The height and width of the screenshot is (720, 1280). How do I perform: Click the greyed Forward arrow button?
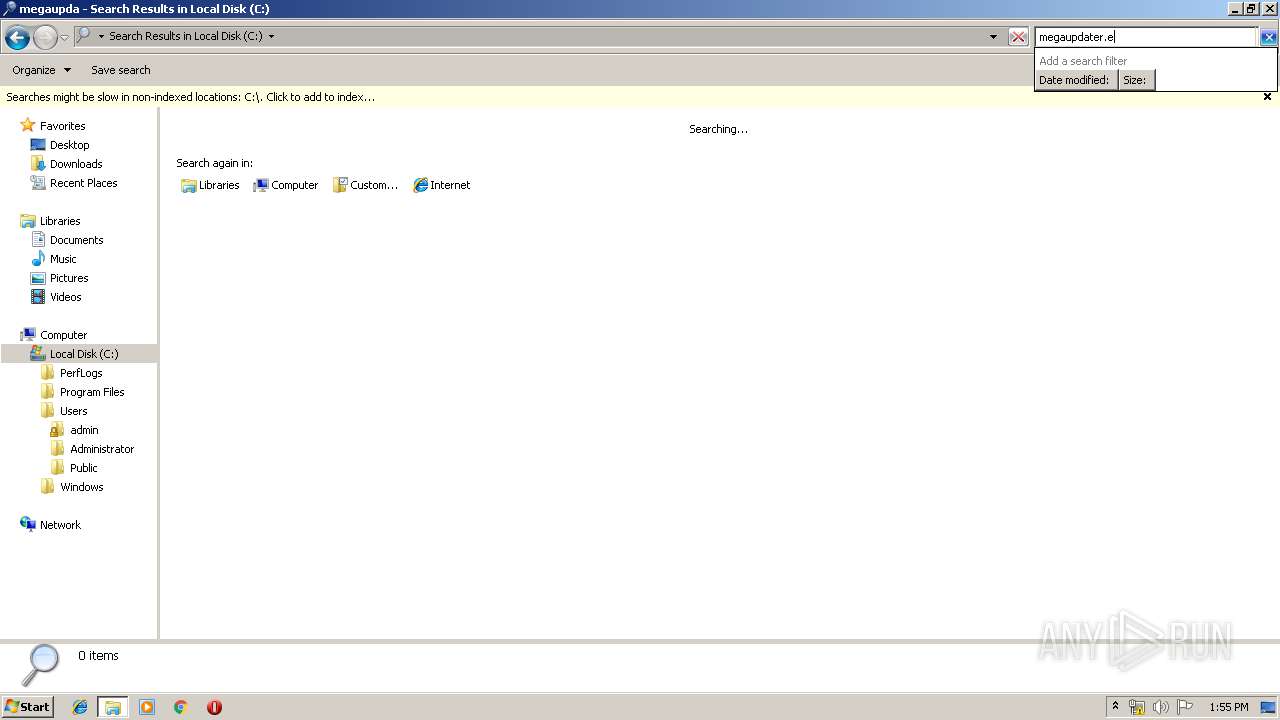click(x=45, y=38)
